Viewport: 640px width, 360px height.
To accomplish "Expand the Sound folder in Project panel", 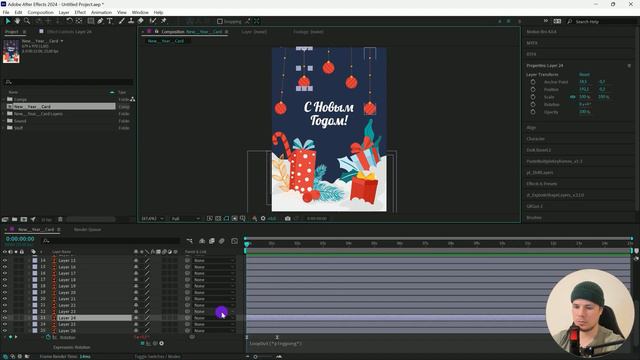I will (4, 121).
